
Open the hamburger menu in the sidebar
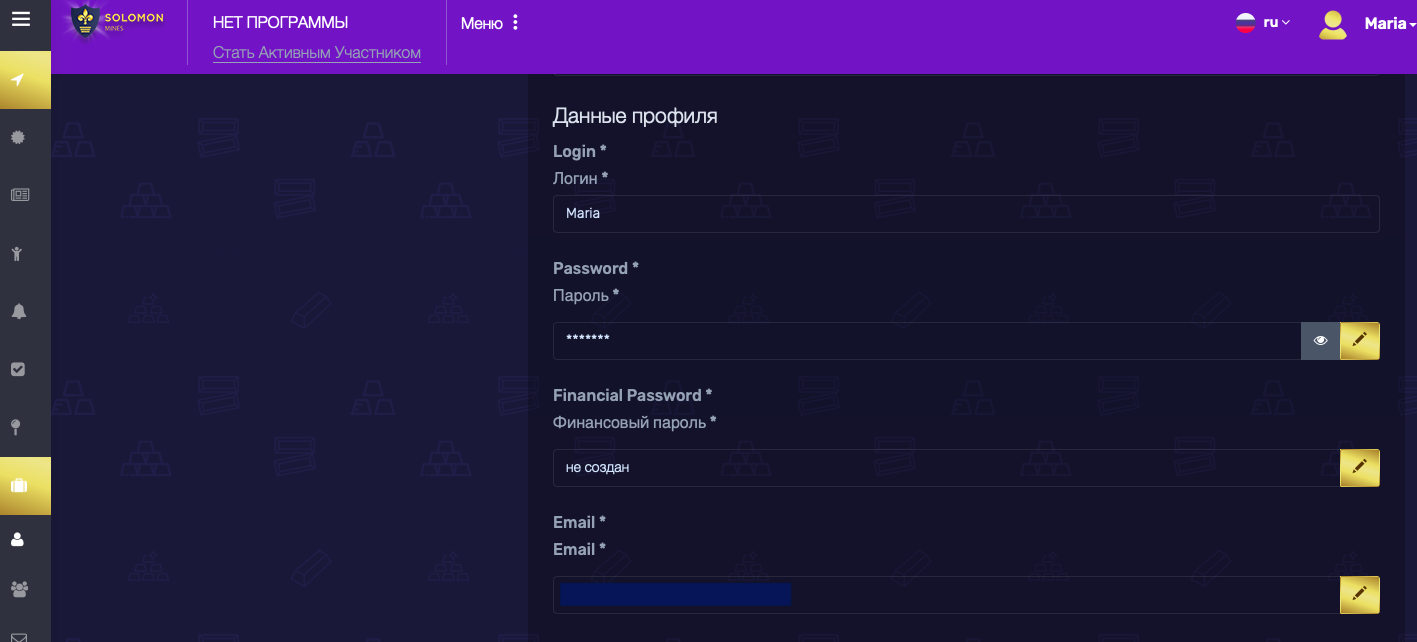coord(20,18)
